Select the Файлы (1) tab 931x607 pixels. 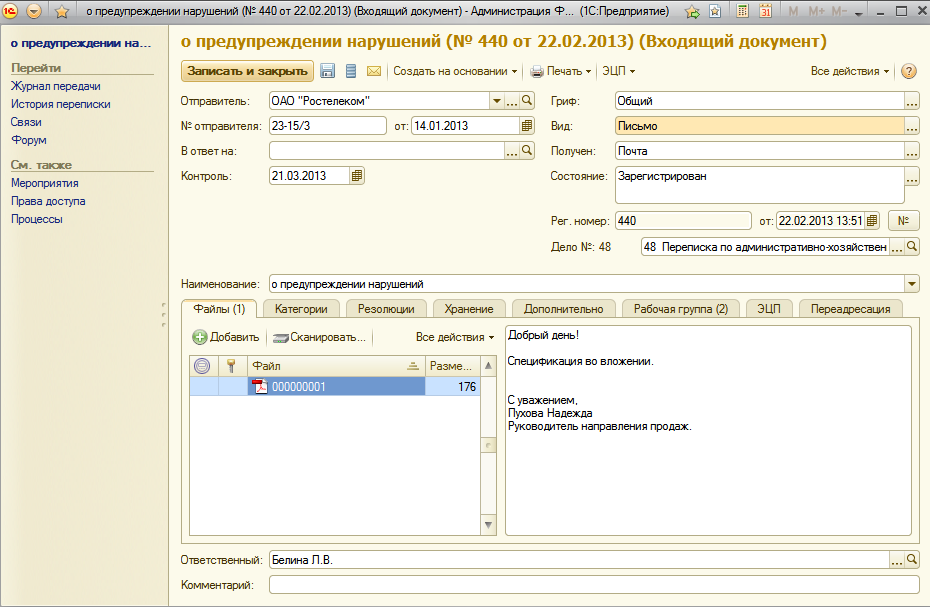click(x=219, y=309)
